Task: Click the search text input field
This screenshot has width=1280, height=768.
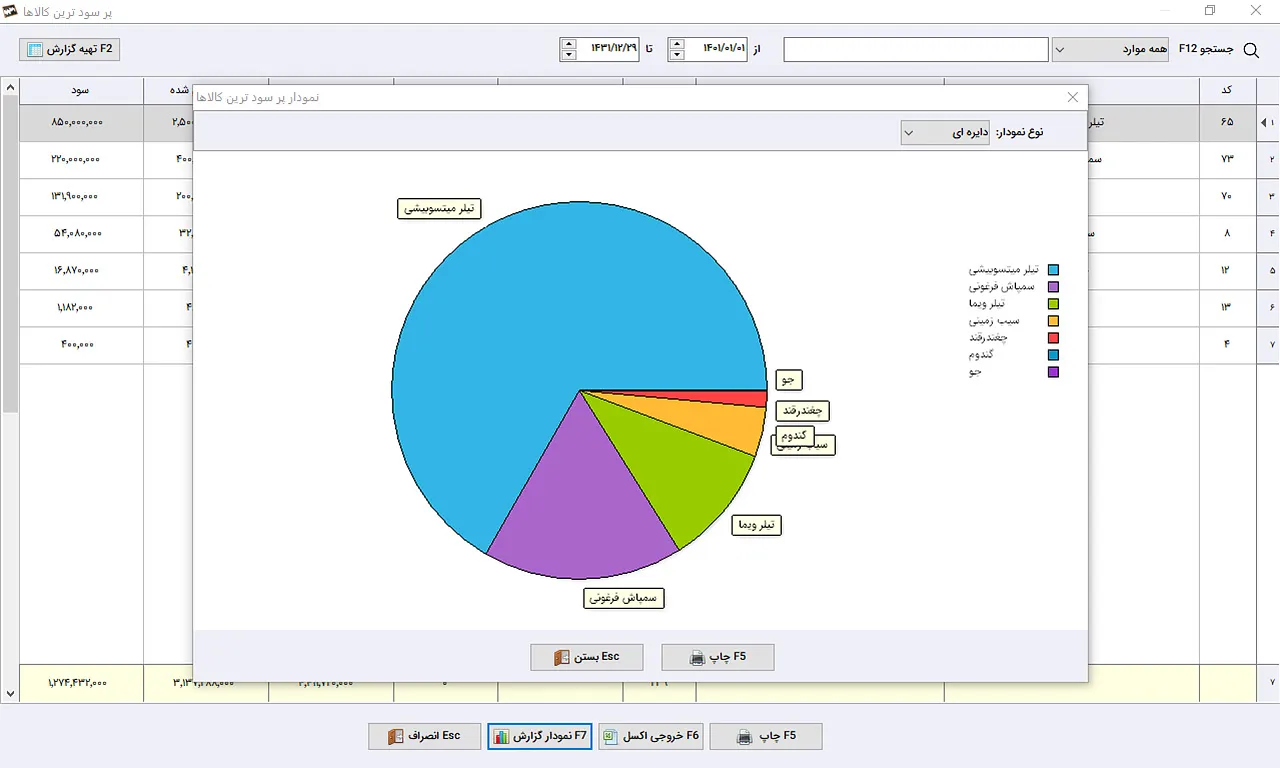Action: (916, 49)
